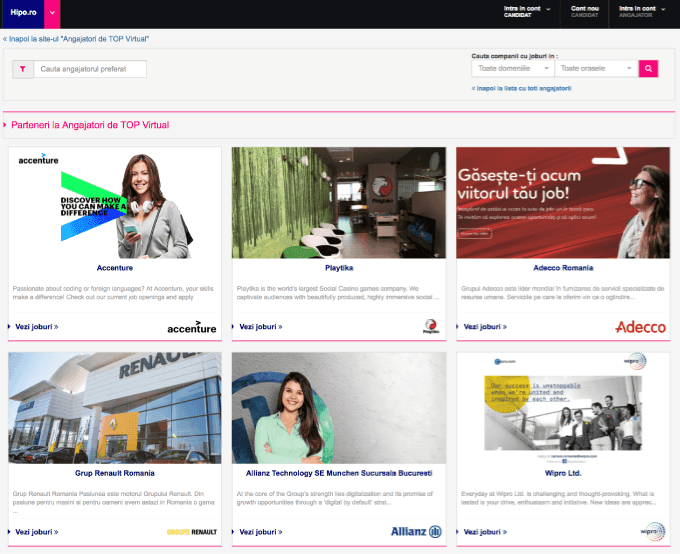Click the Playtika company title
This screenshot has height=554, width=680.
point(339,268)
